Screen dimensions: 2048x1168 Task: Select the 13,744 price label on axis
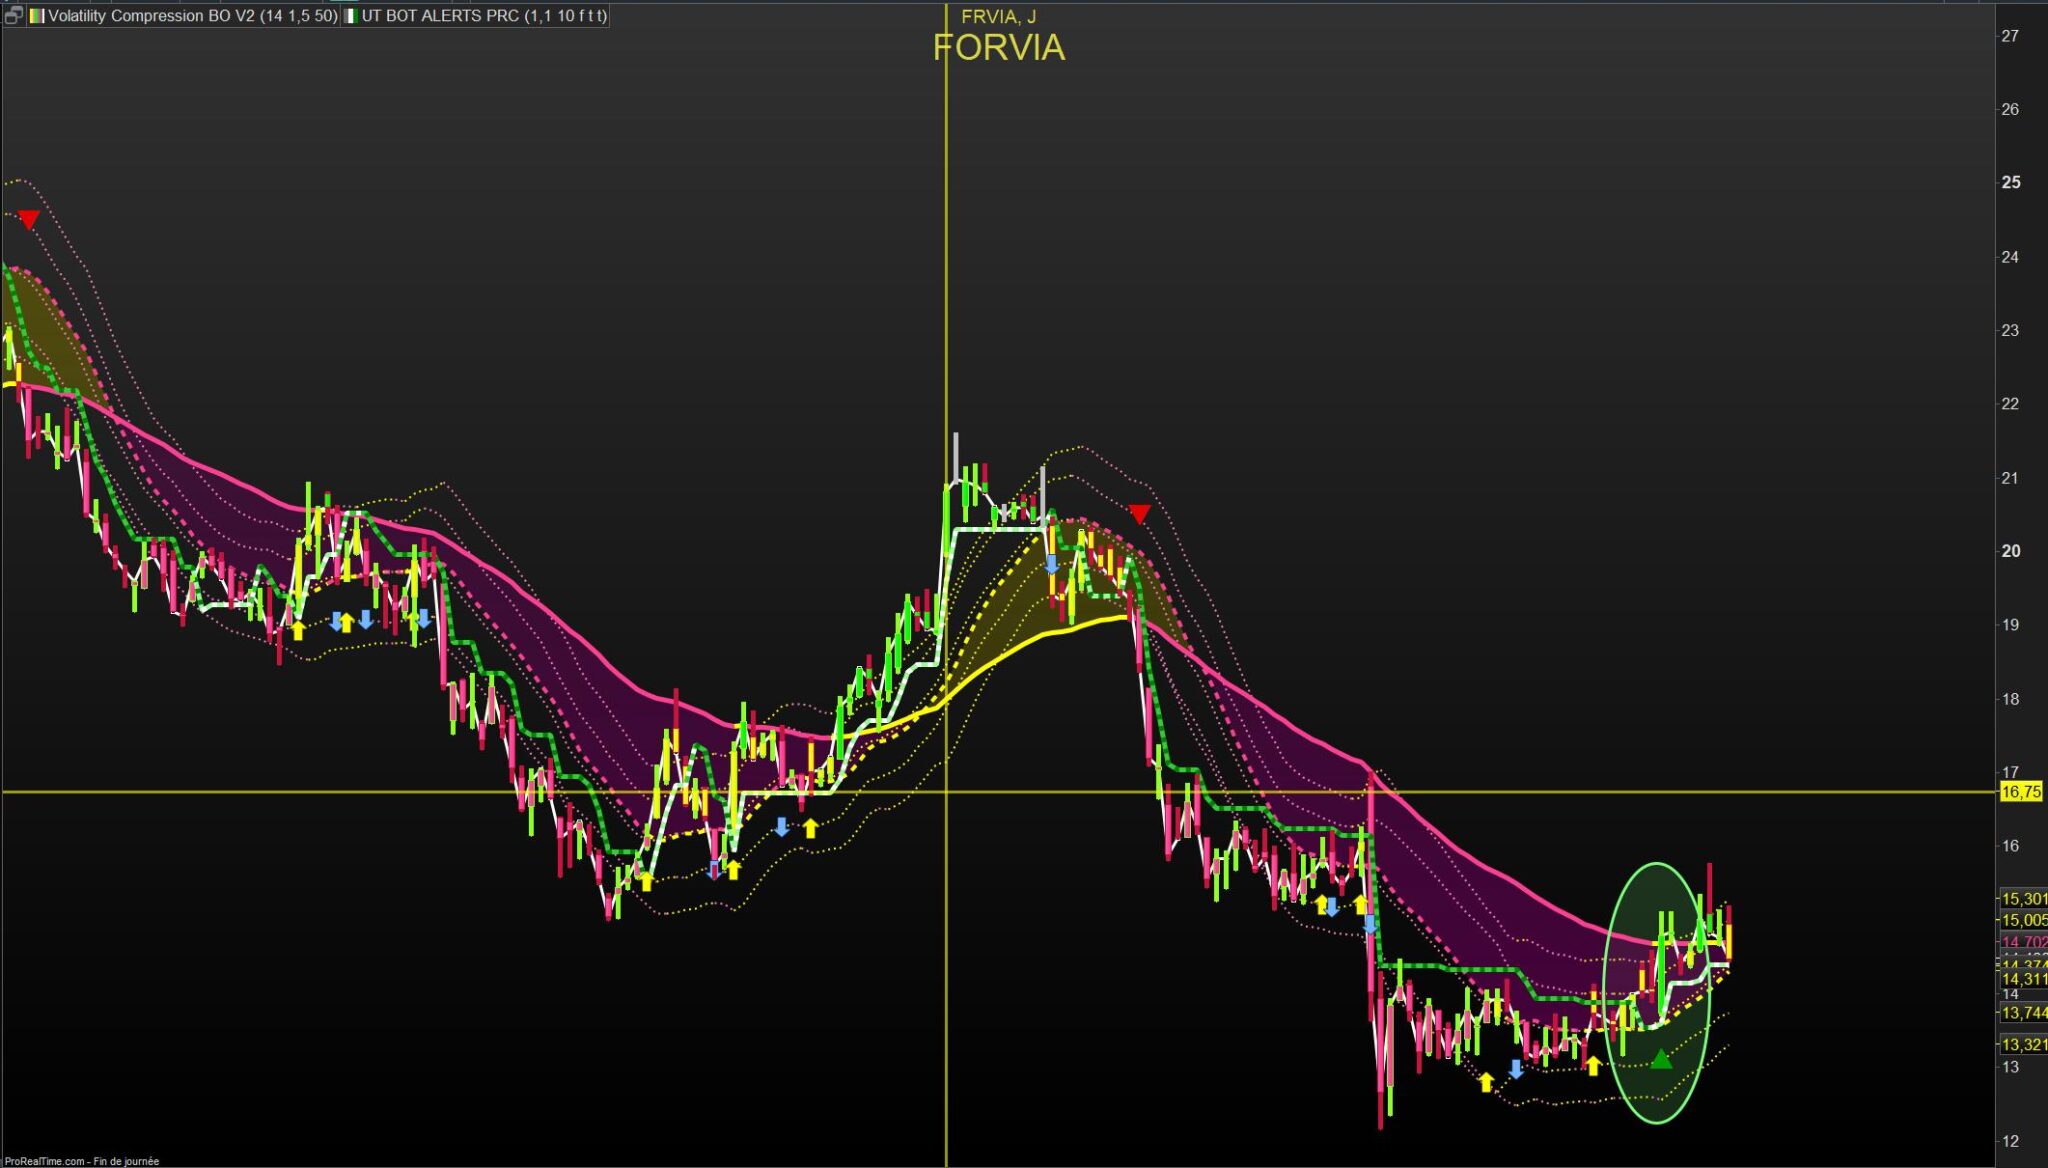tap(2023, 1013)
